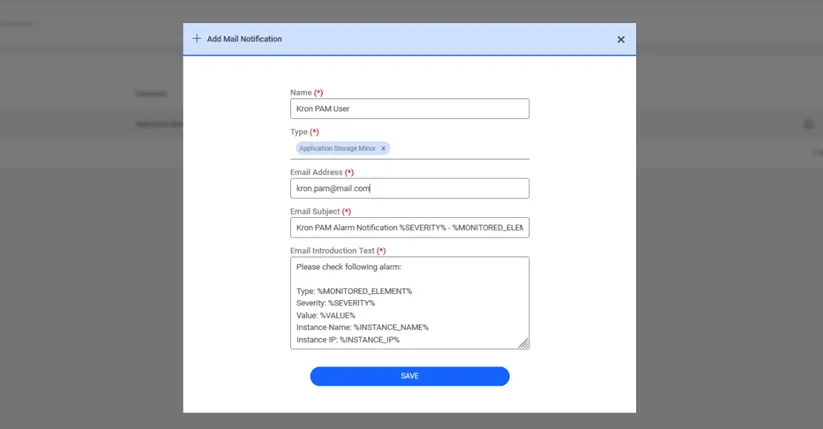Close the Add Mail Notification dialog
The image size is (823, 429).
point(620,39)
